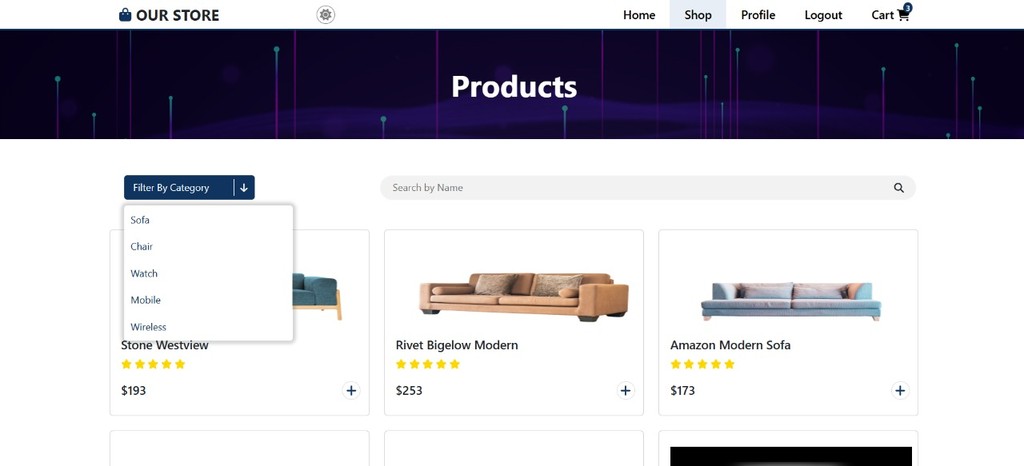The height and width of the screenshot is (466, 1024).
Task: Click the search magnifier icon
Action: click(x=899, y=188)
